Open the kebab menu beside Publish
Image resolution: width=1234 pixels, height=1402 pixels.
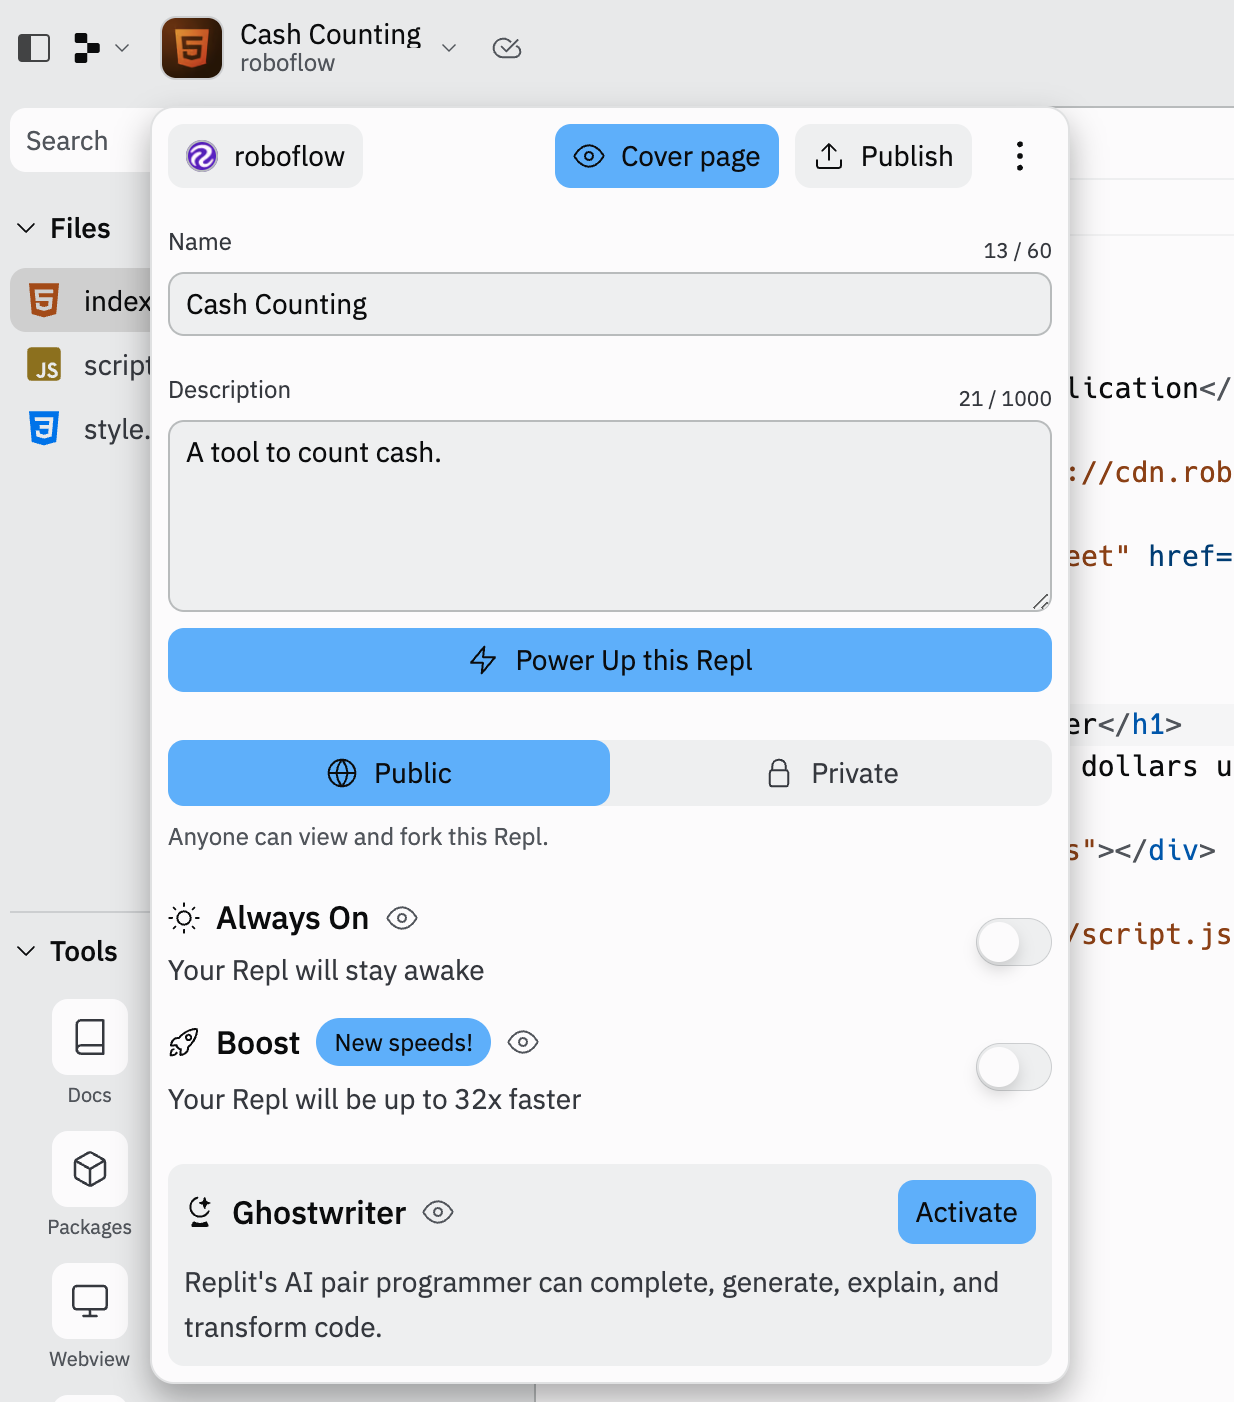pyautogui.click(x=1019, y=156)
